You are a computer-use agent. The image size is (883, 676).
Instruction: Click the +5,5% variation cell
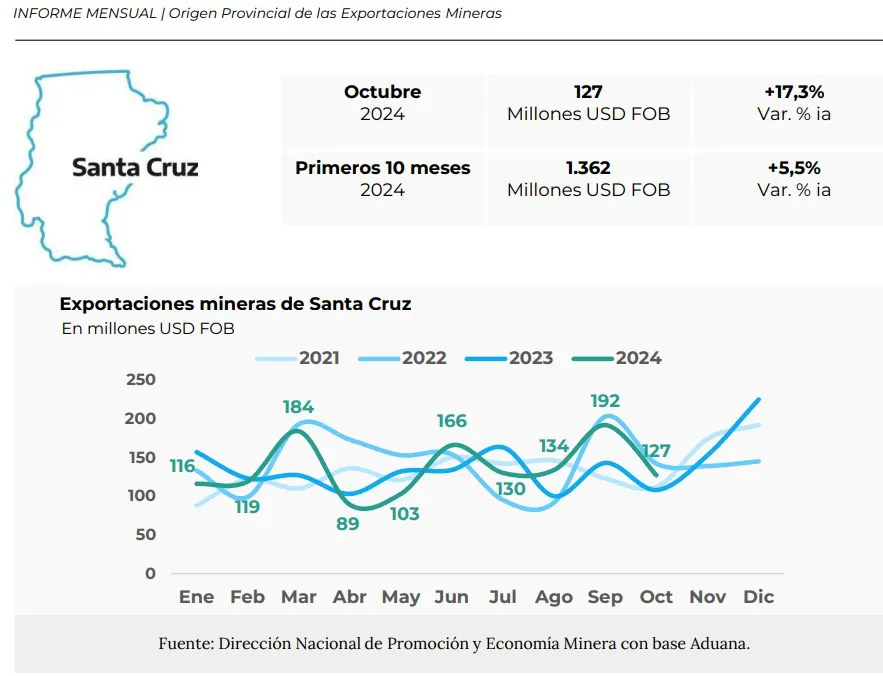tap(794, 178)
